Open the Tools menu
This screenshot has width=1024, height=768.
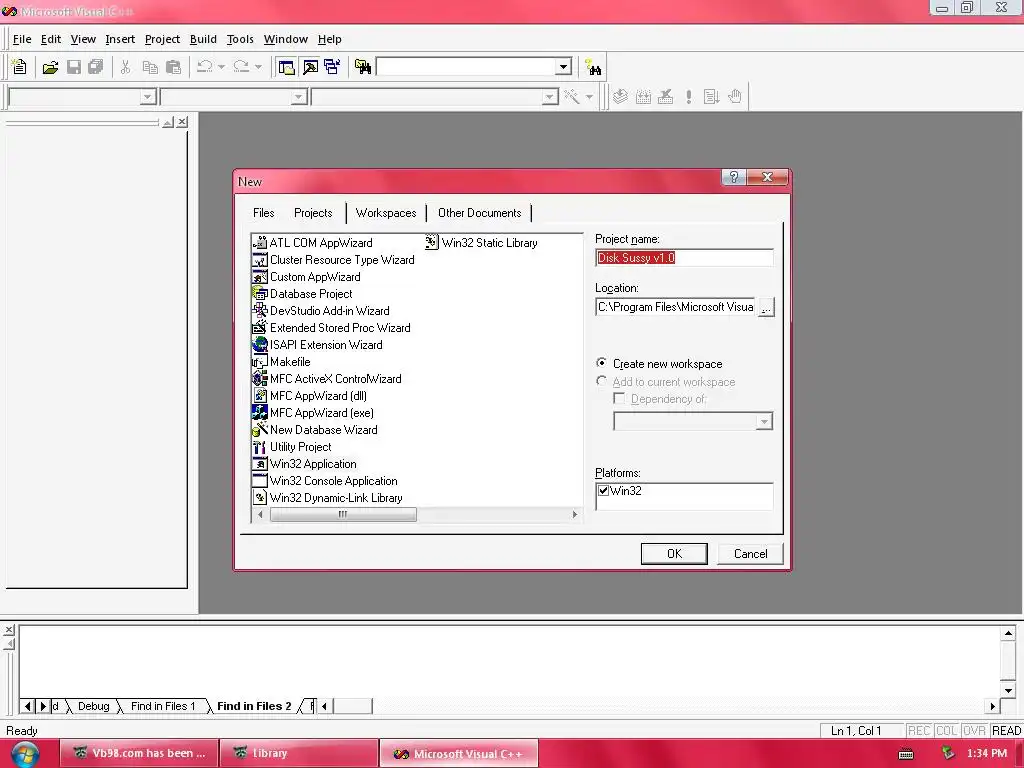(240, 39)
